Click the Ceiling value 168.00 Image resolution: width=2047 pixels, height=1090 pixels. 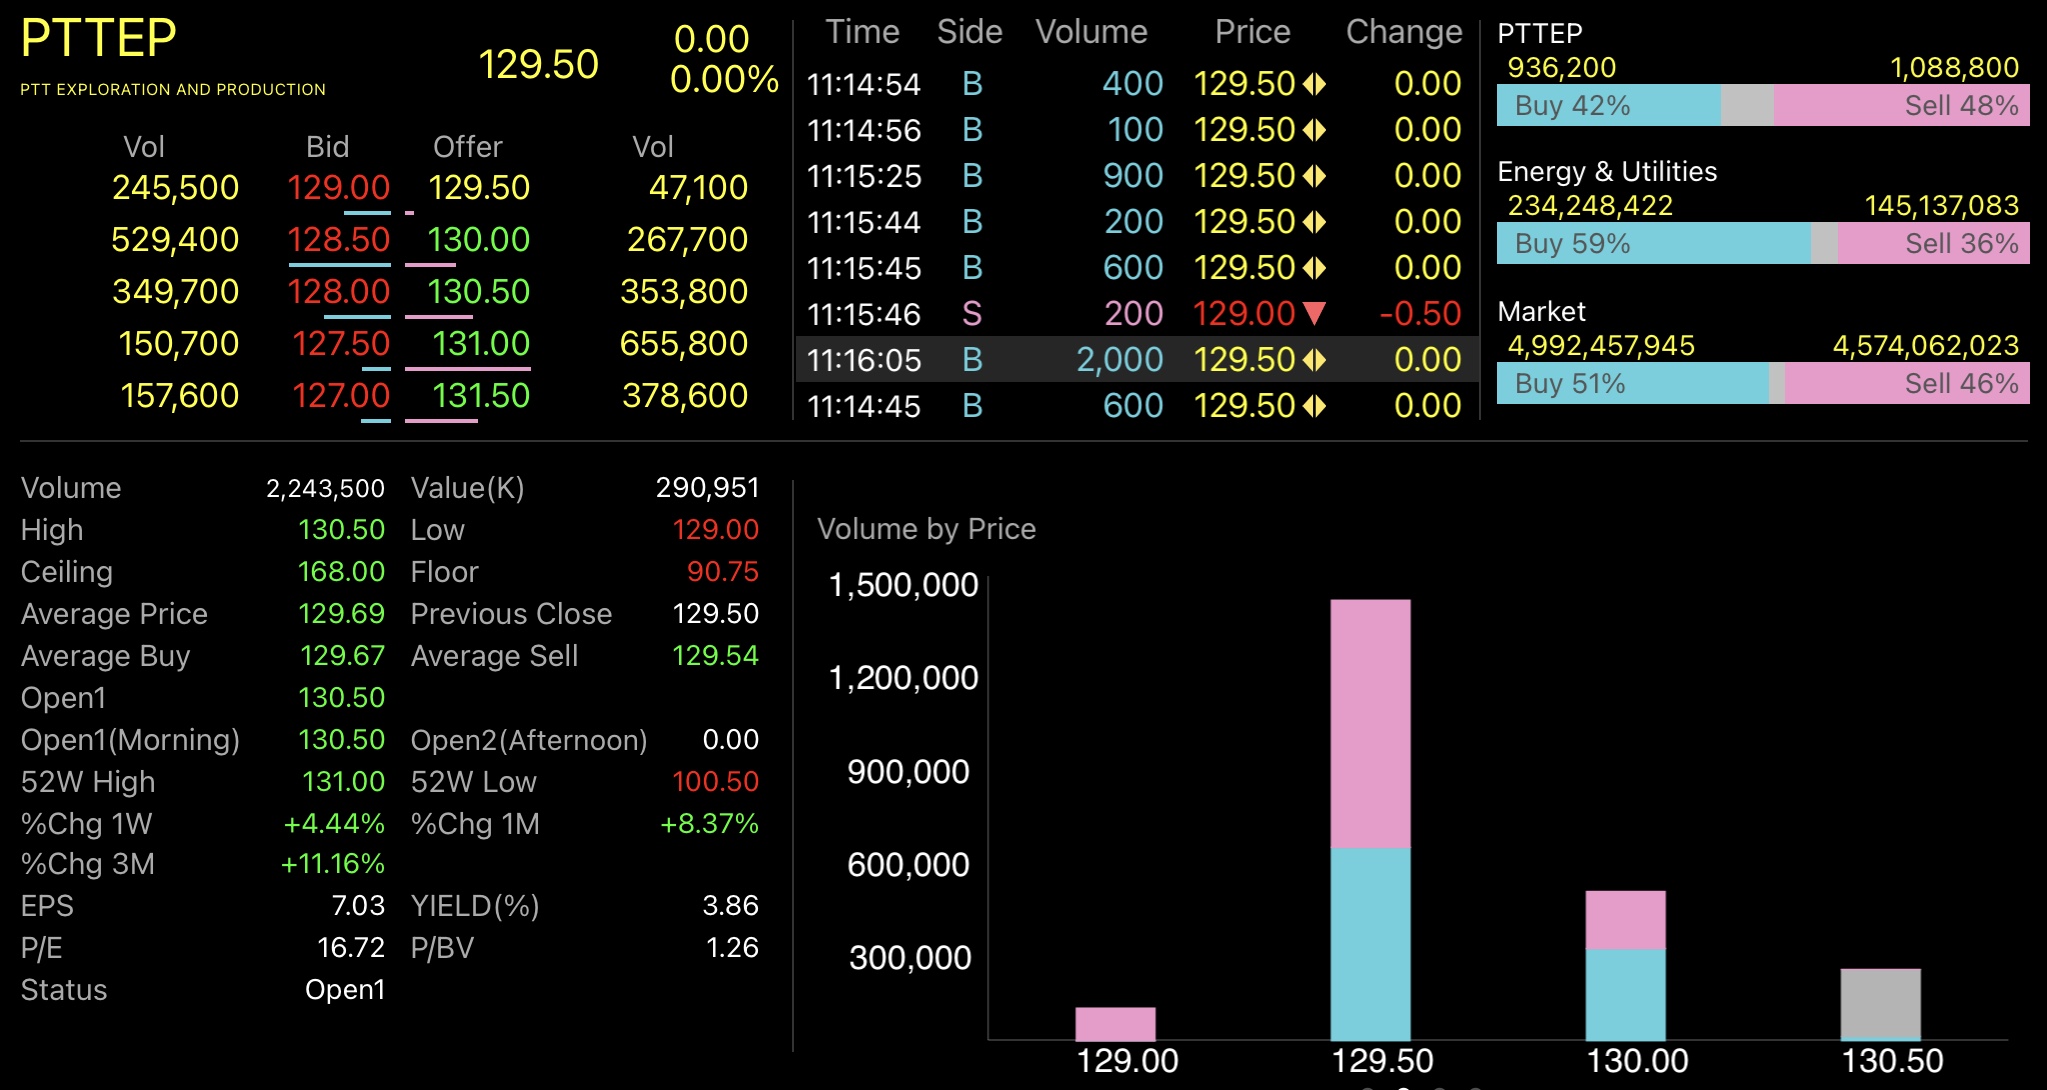(x=341, y=572)
